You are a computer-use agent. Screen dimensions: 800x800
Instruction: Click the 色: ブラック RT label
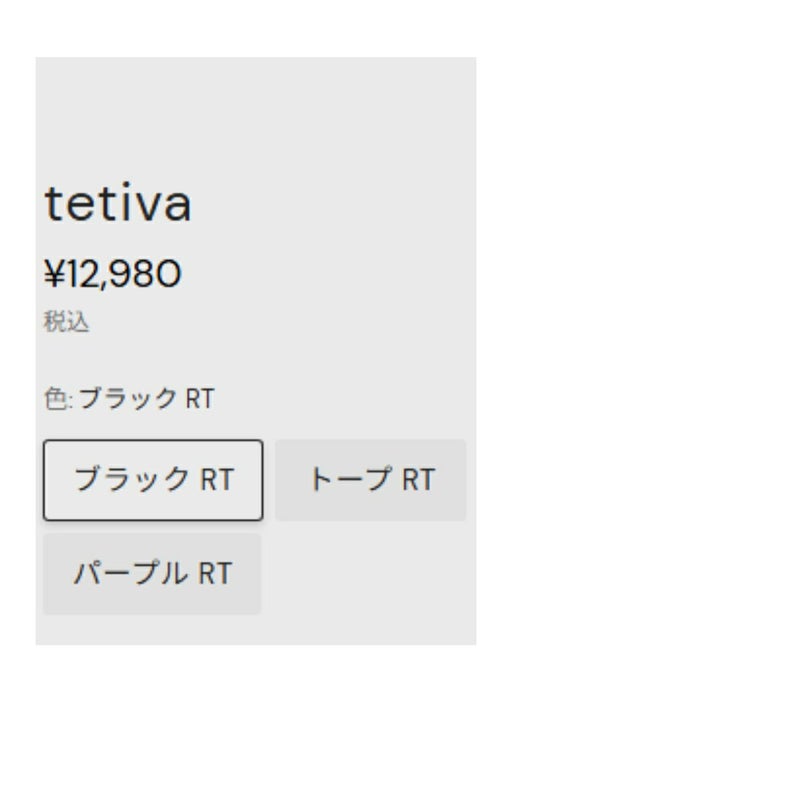point(129,399)
